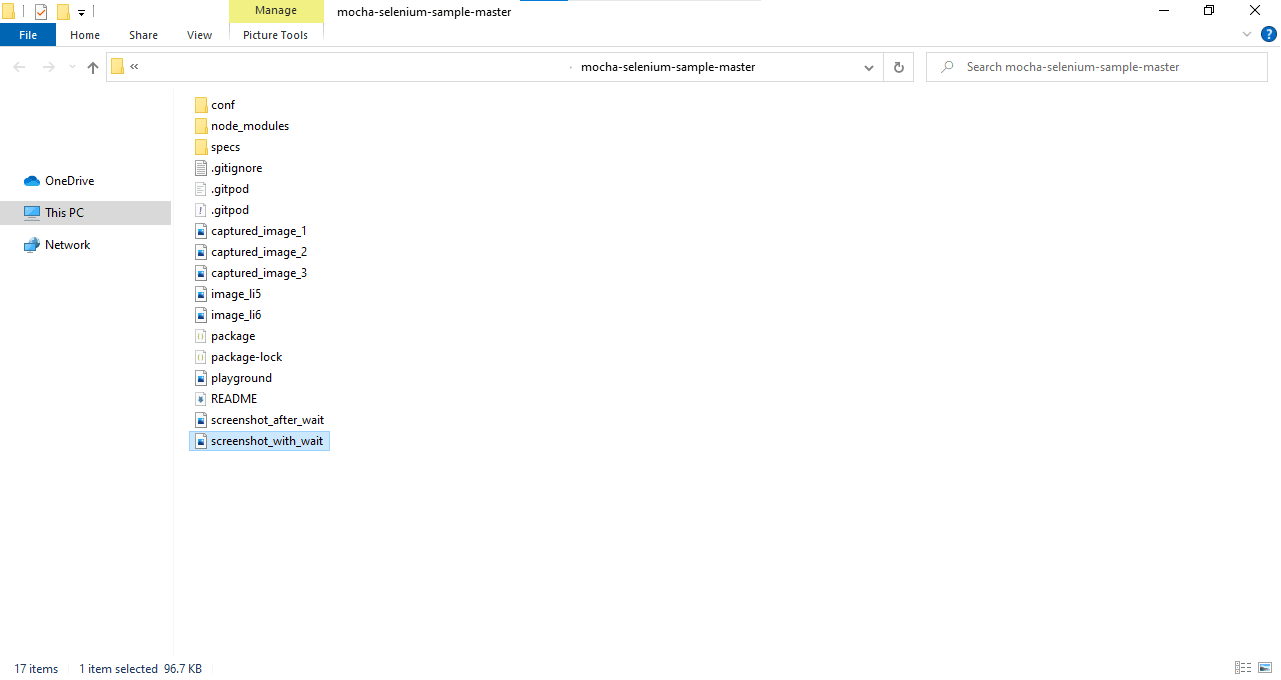Viewport: 1281px width, 680px height.
Task: Click the New Folder quick access icon
Action: [x=62, y=11]
